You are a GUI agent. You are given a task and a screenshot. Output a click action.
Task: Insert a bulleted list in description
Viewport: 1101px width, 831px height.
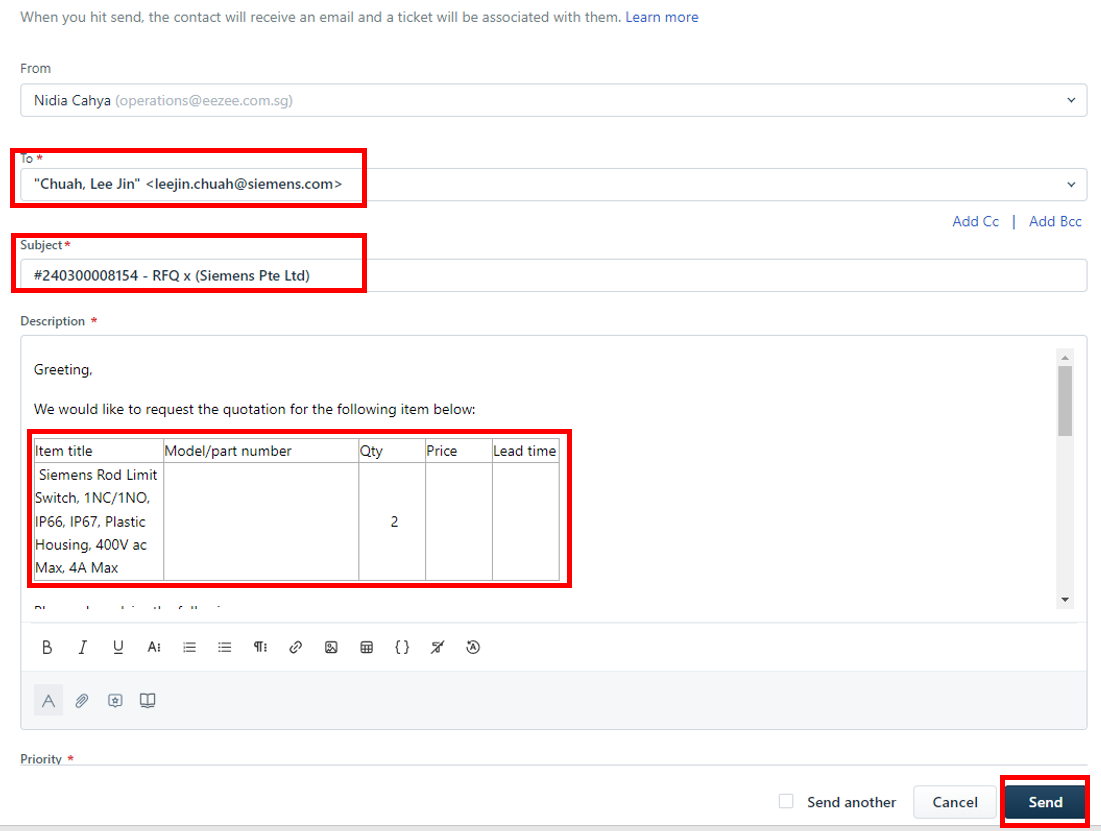point(225,647)
